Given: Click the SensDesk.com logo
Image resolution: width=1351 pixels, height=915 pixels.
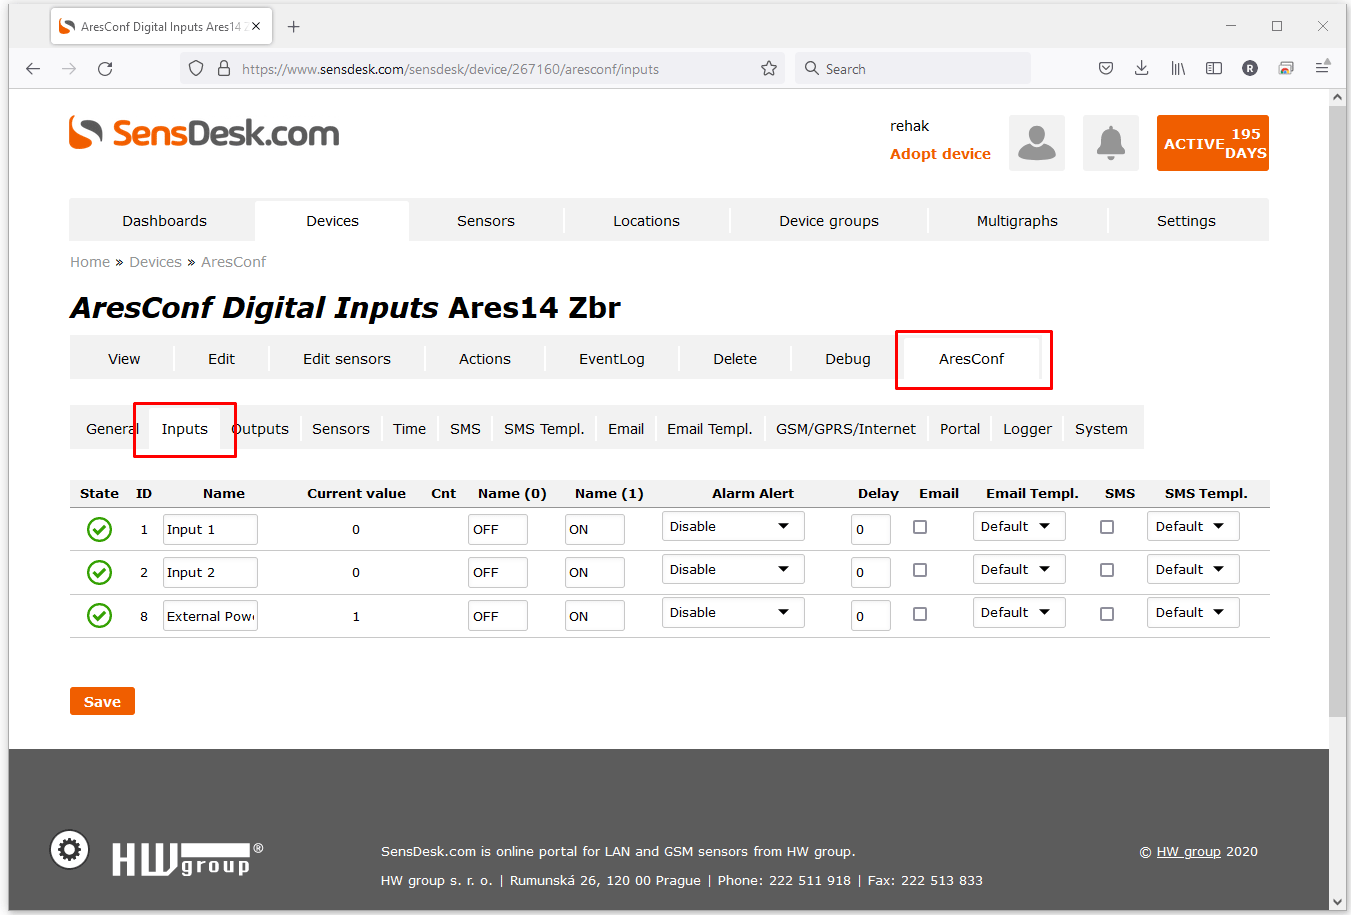Looking at the screenshot, I should [204, 133].
